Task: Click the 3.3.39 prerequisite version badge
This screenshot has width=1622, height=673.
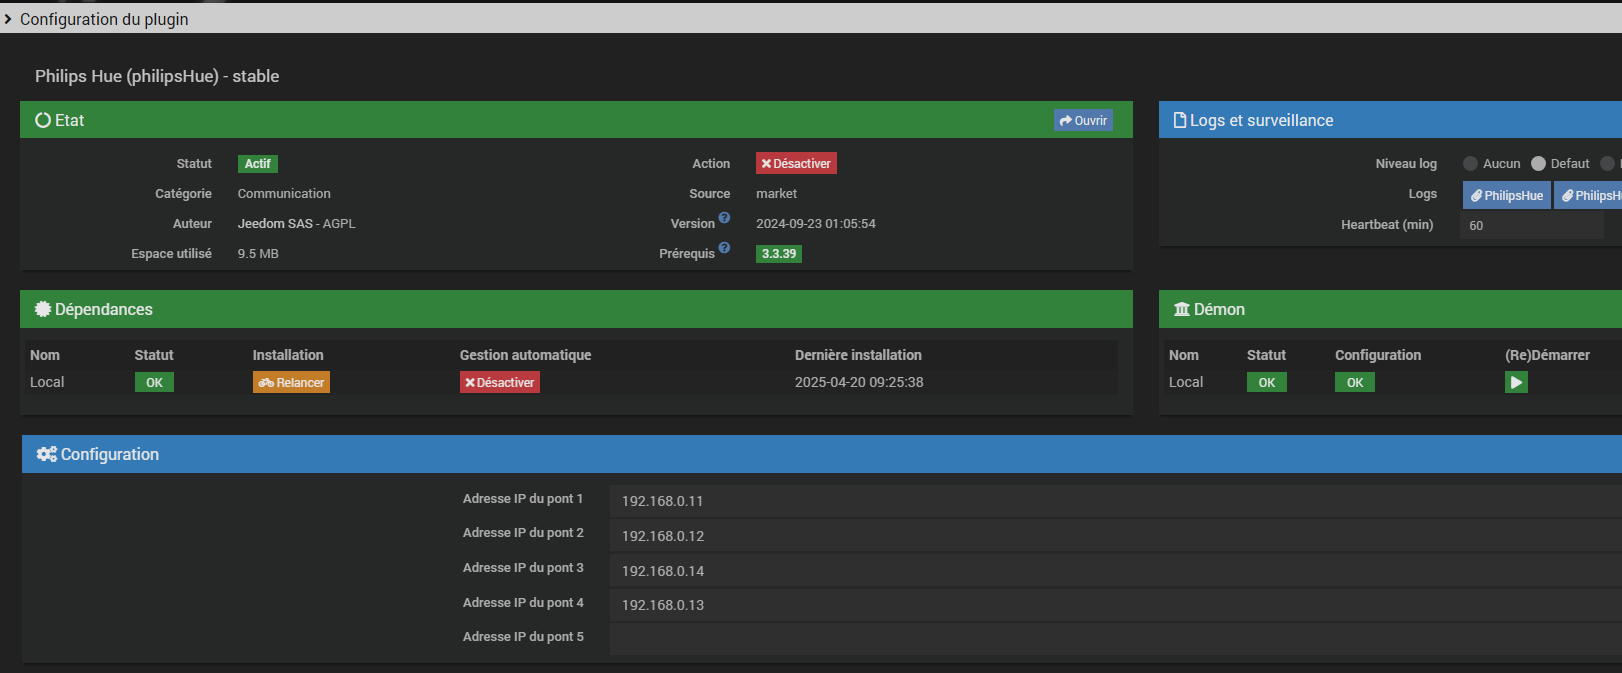Action: pos(779,254)
